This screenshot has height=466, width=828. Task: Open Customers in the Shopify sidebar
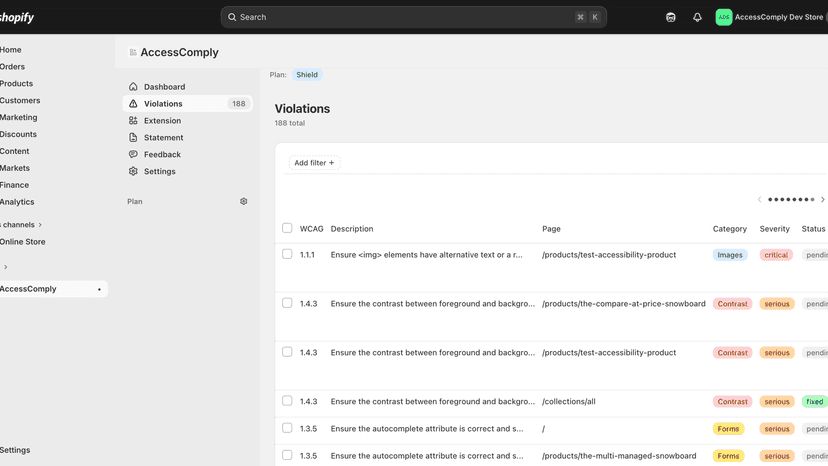tap(20, 100)
